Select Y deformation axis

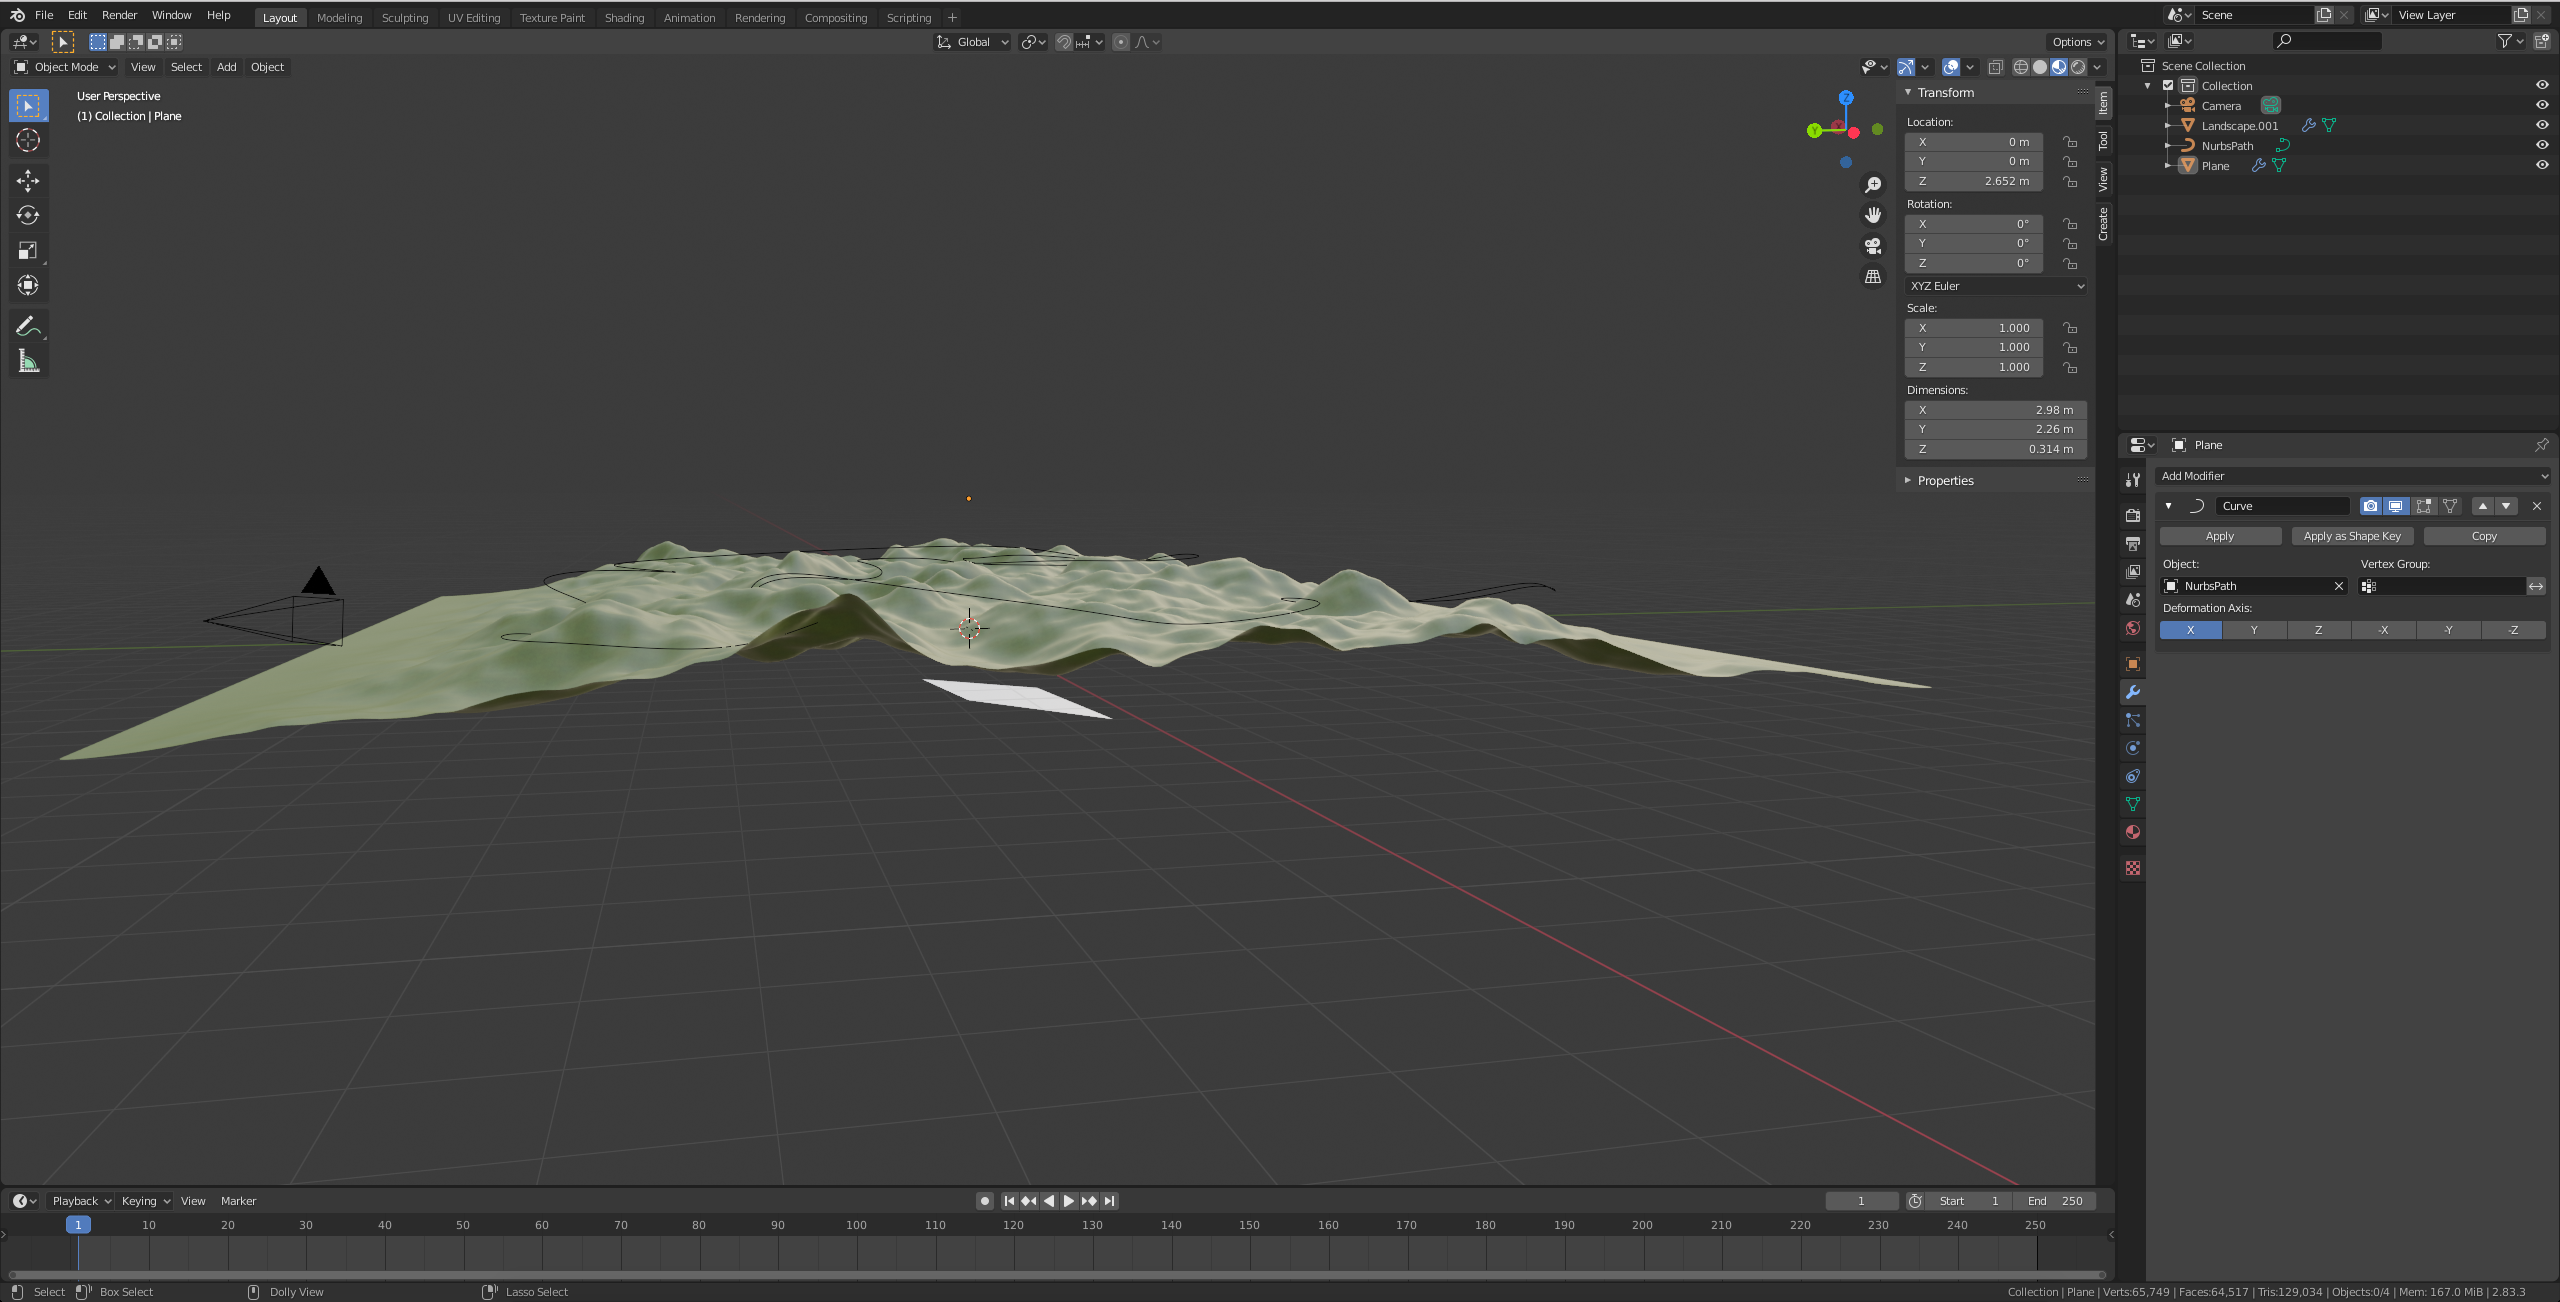[2254, 630]
